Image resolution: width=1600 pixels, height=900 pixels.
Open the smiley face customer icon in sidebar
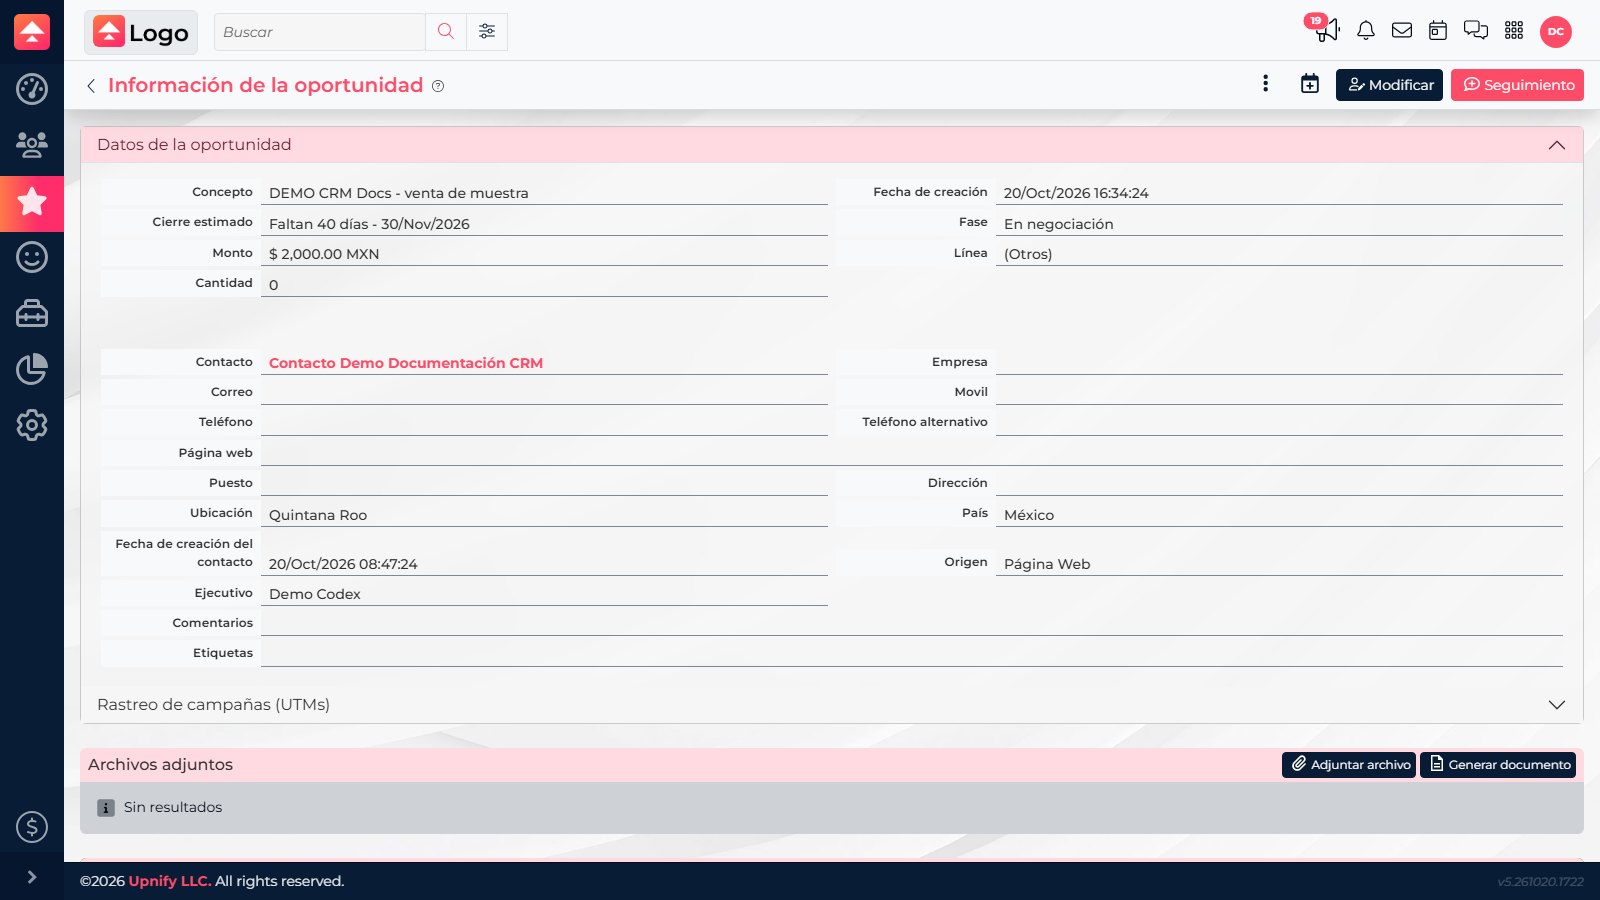click(x=32, y=257)
